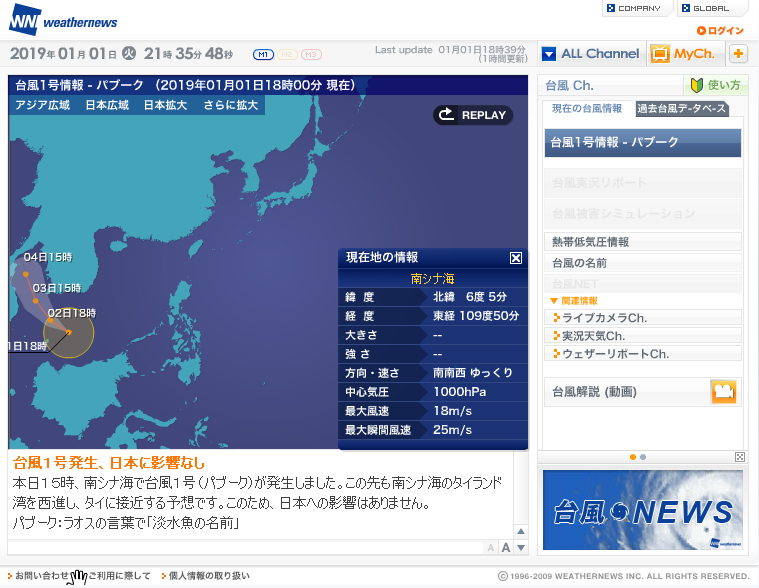Close the 現在地の情報 info panel
The image size is (759, 588).
(x=516, y=258)
